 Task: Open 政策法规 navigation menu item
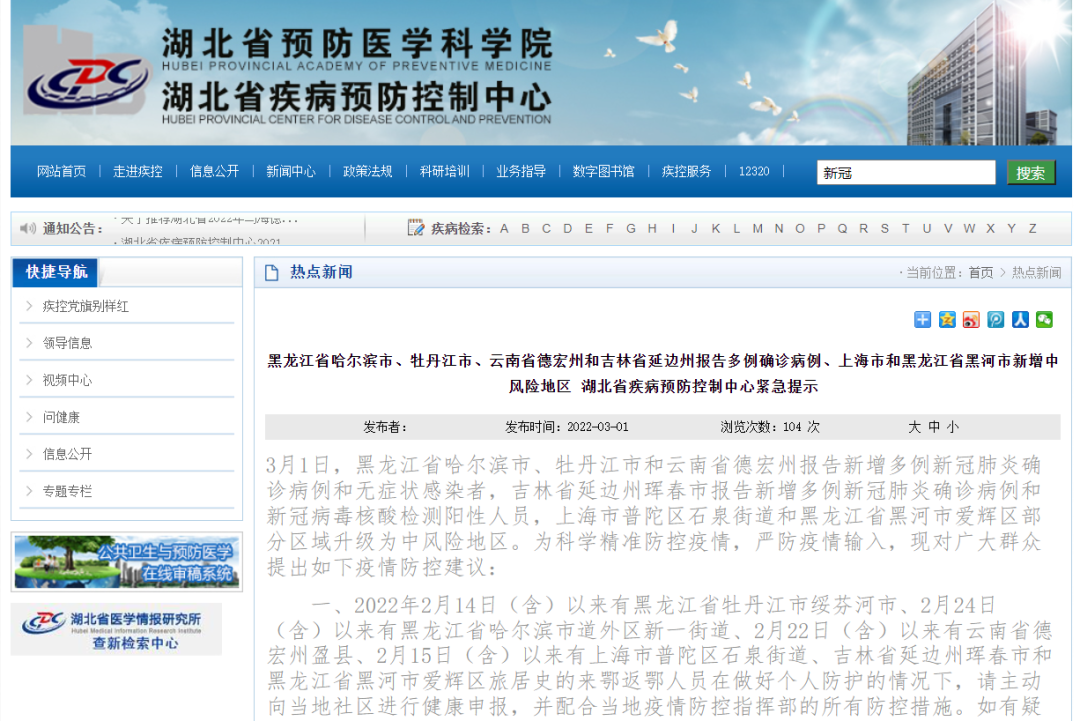[x=367, y=171]
